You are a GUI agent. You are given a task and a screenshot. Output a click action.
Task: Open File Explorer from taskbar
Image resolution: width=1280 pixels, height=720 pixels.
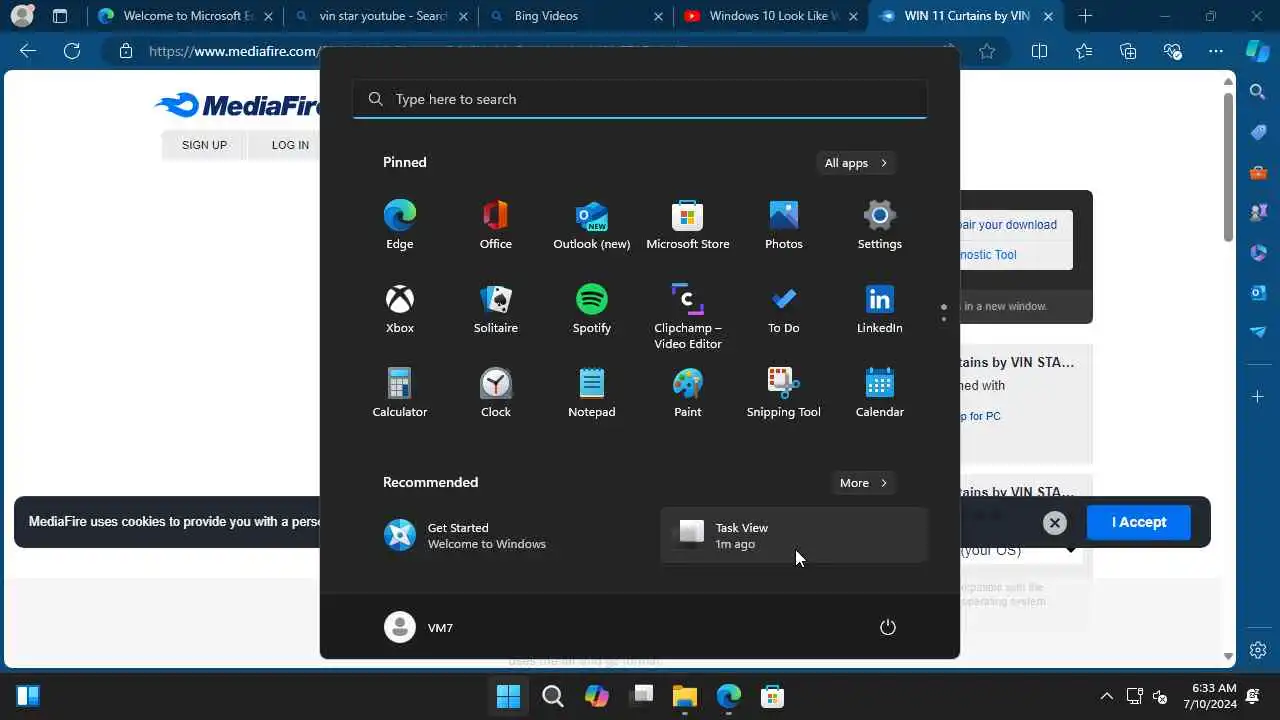tap(684, 696)
